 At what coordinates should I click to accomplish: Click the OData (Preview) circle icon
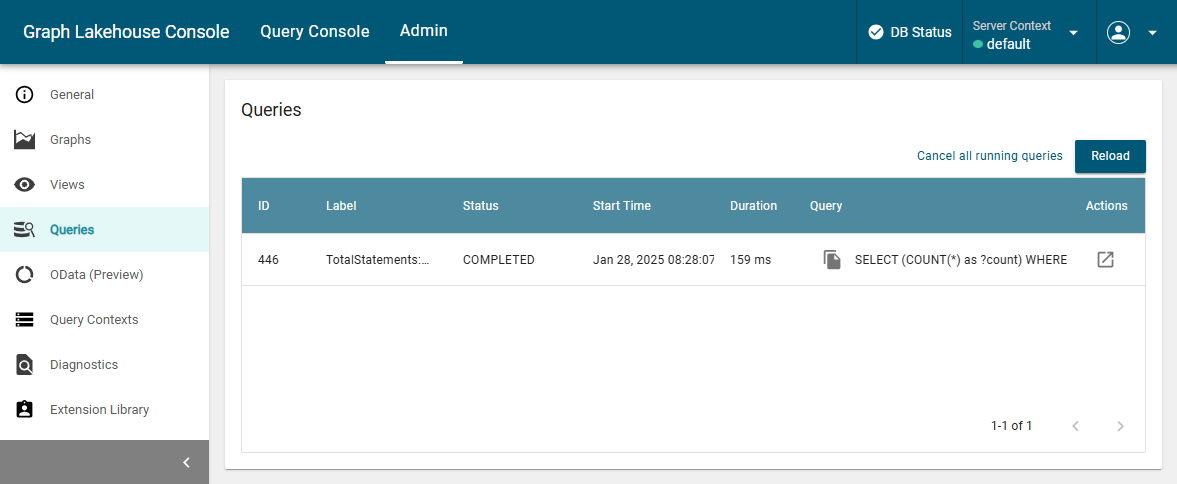point(25,275)
